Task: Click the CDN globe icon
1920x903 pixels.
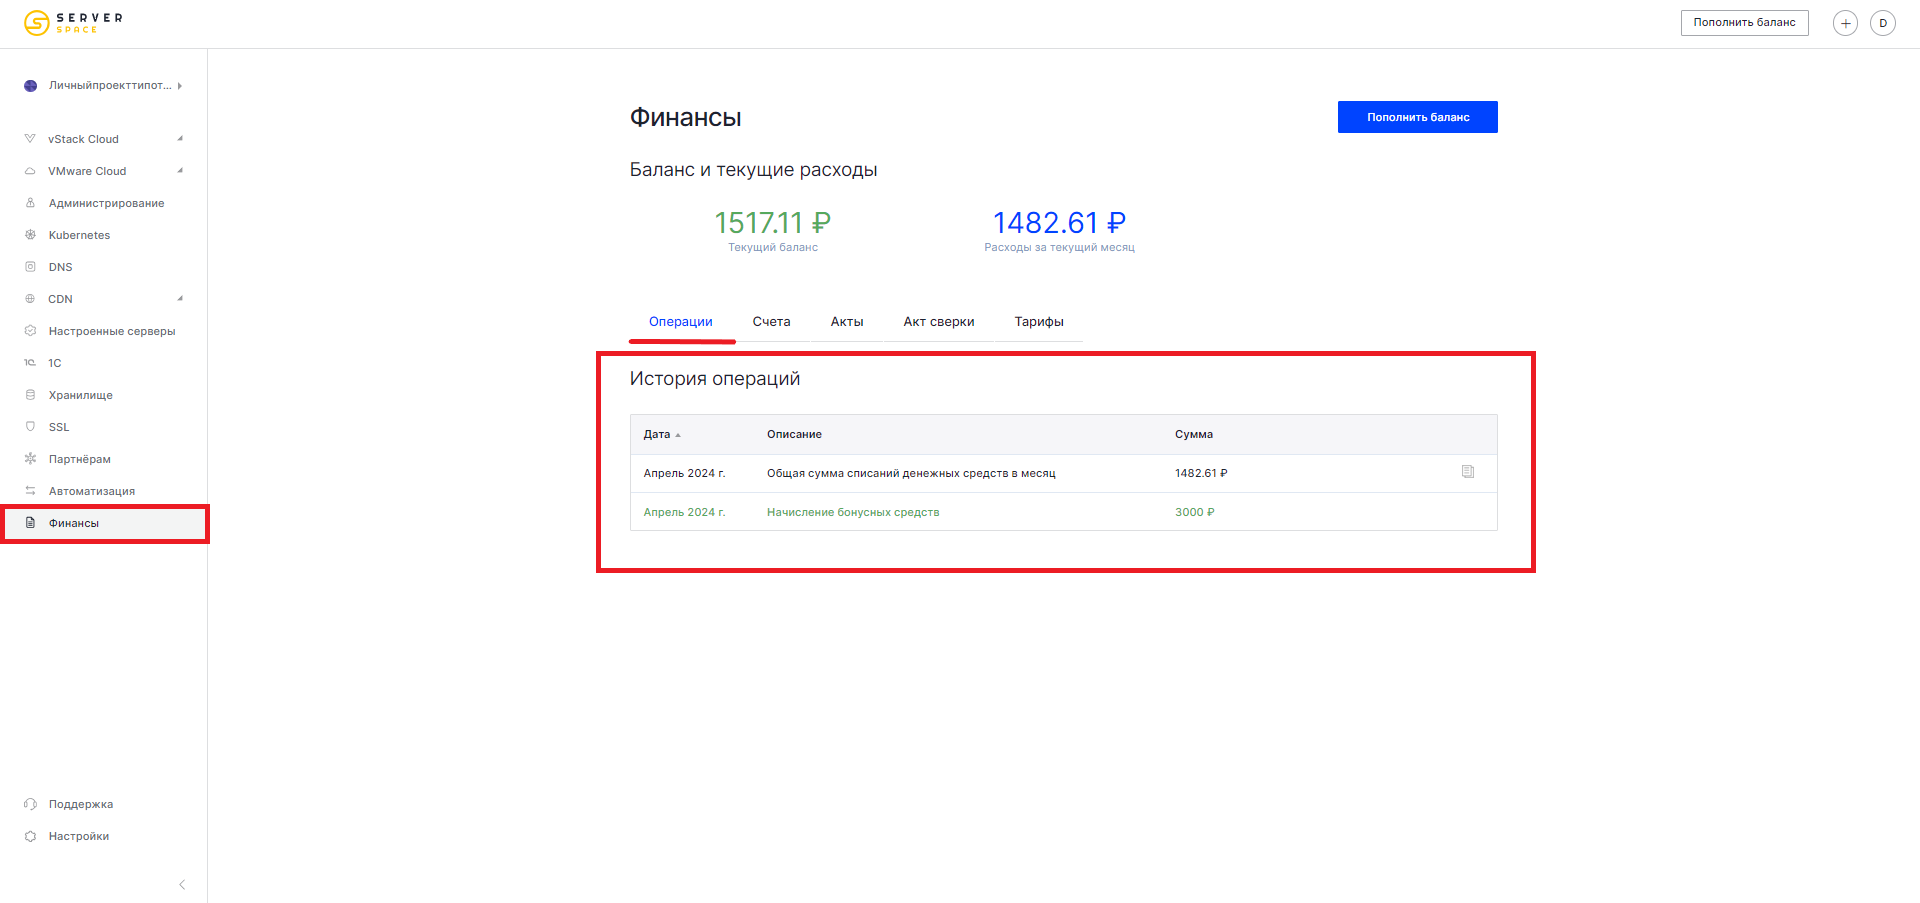Action: pos(30,299)
